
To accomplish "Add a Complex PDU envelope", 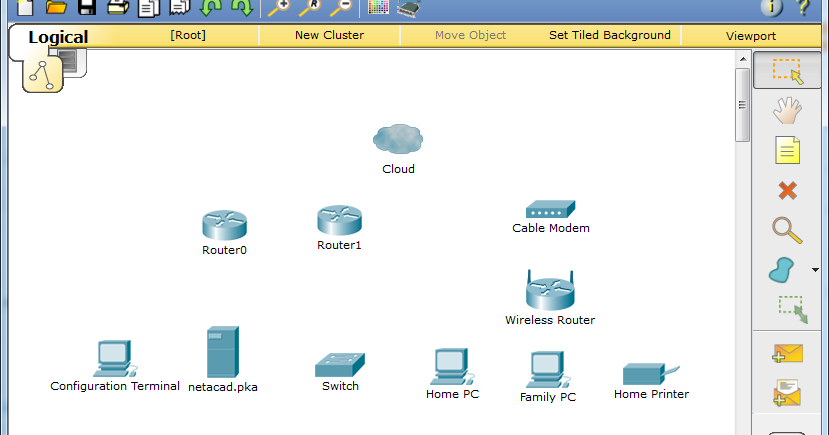I will pyautogui.click(x=787, y=393).
